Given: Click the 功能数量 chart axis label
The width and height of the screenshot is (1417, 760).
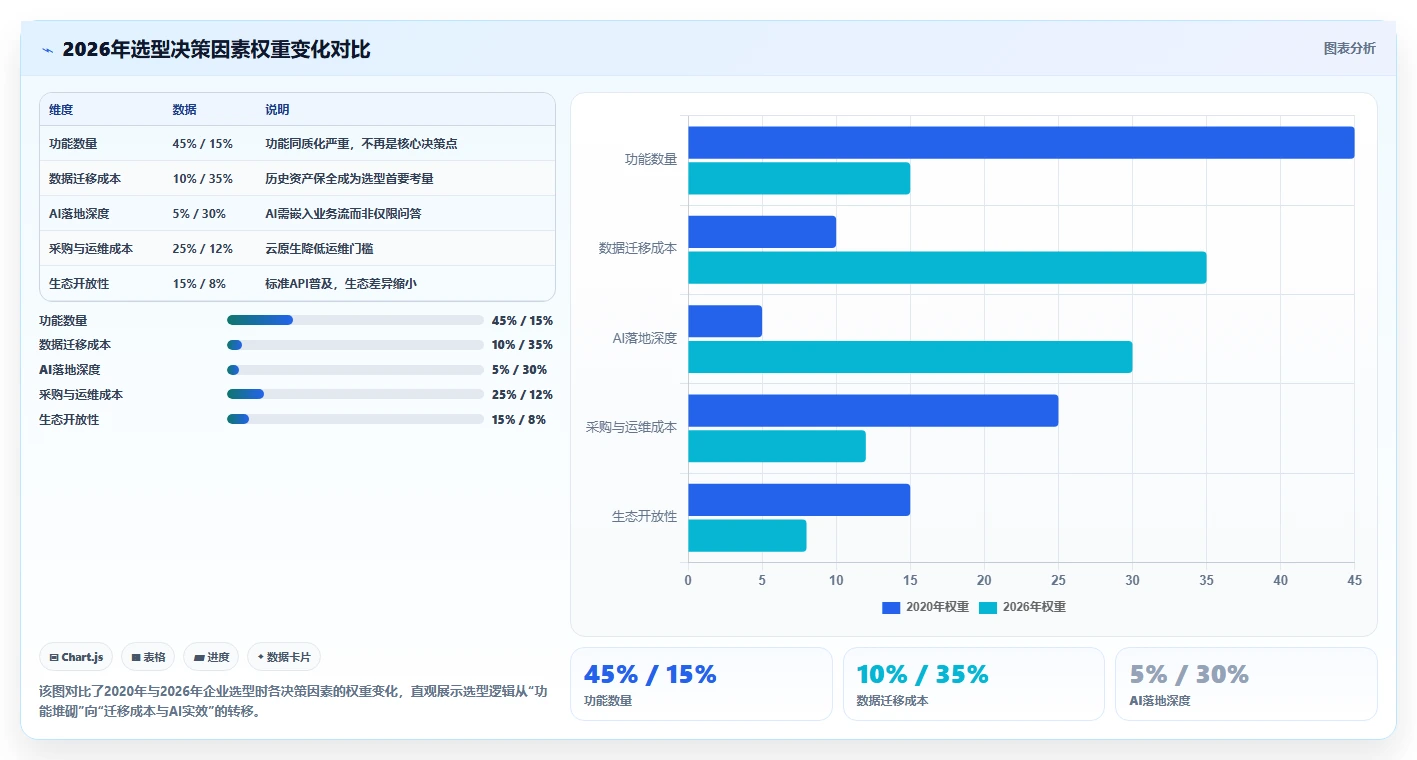Looking at the screenshot, I should point(651,160).
